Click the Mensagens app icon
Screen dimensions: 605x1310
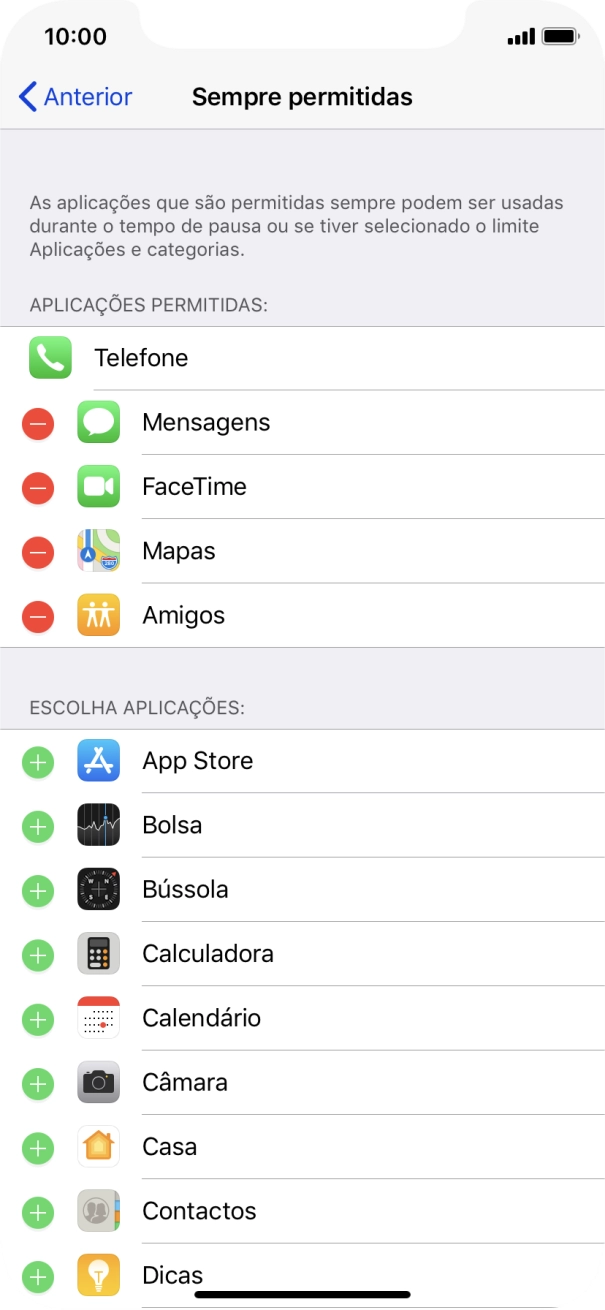98,422
